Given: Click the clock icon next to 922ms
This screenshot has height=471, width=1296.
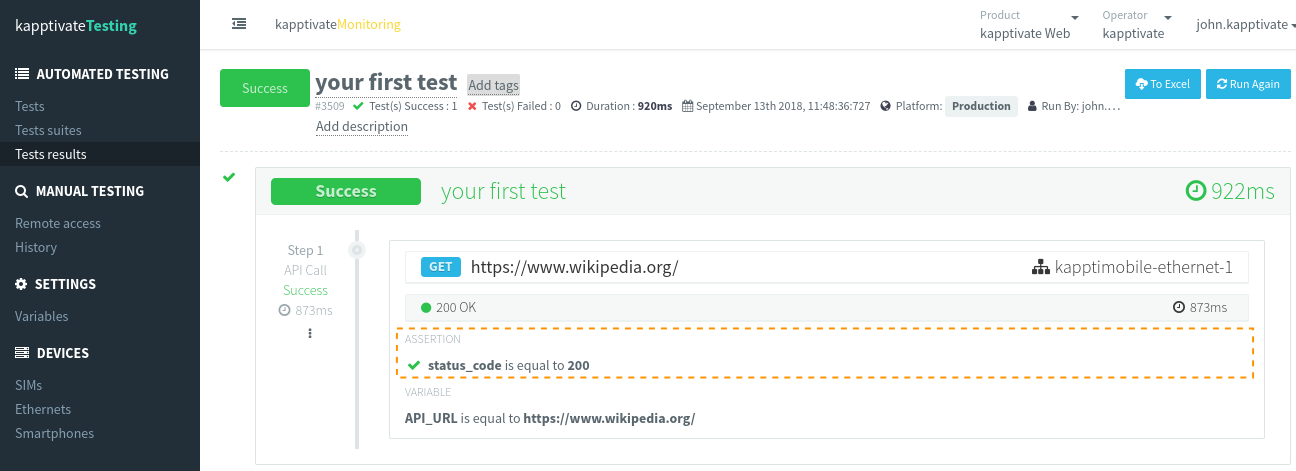Looking at the screenshot, I should tap(1195, 191).
